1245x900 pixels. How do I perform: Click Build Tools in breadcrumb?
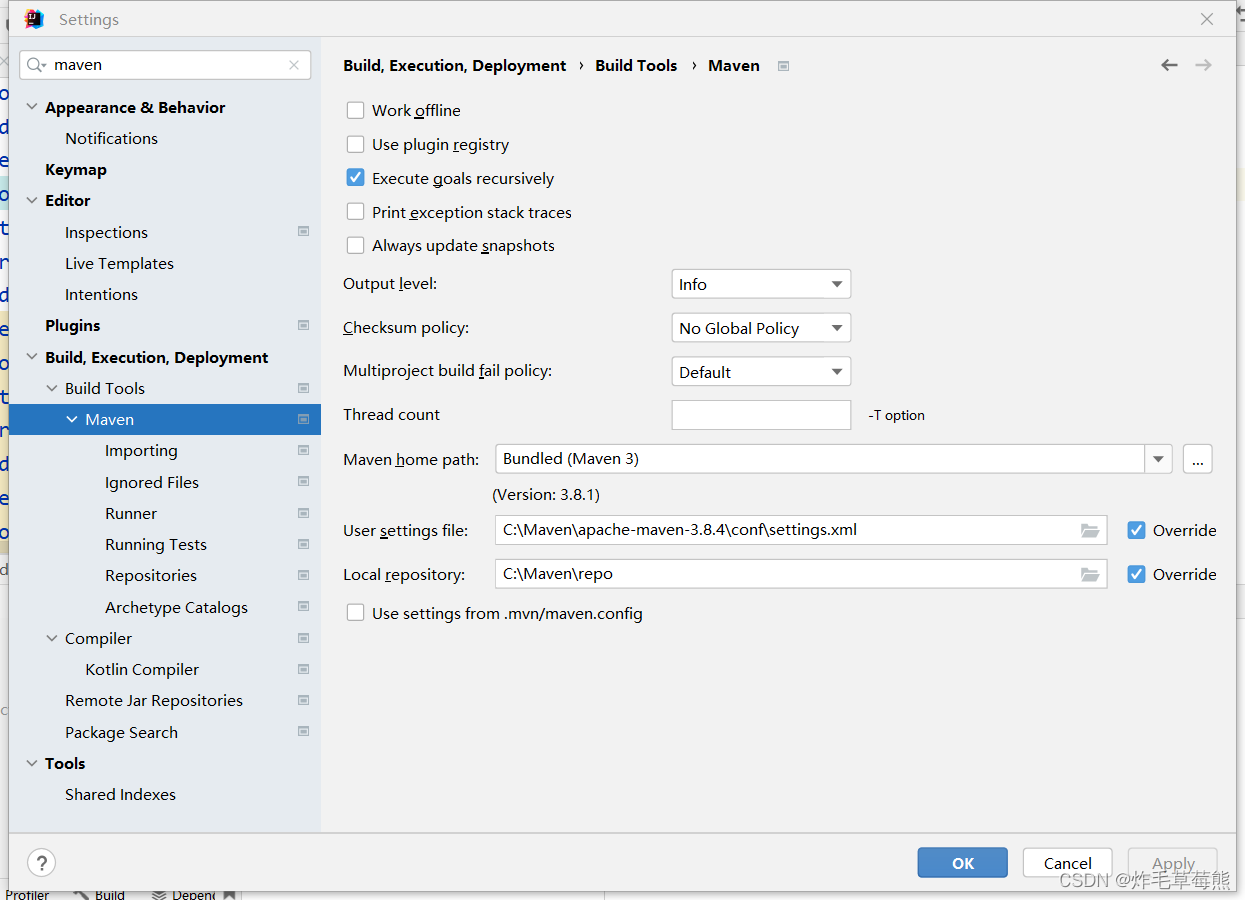(636, 65)
